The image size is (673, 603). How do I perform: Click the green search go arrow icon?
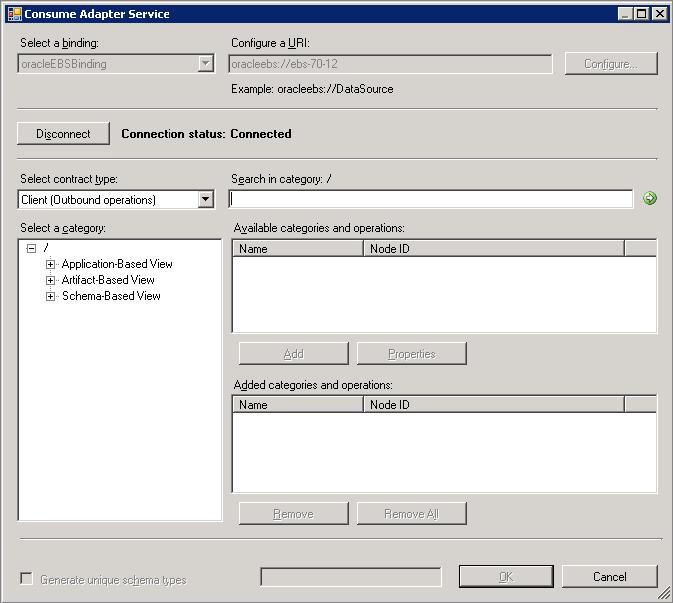(650, 198)
